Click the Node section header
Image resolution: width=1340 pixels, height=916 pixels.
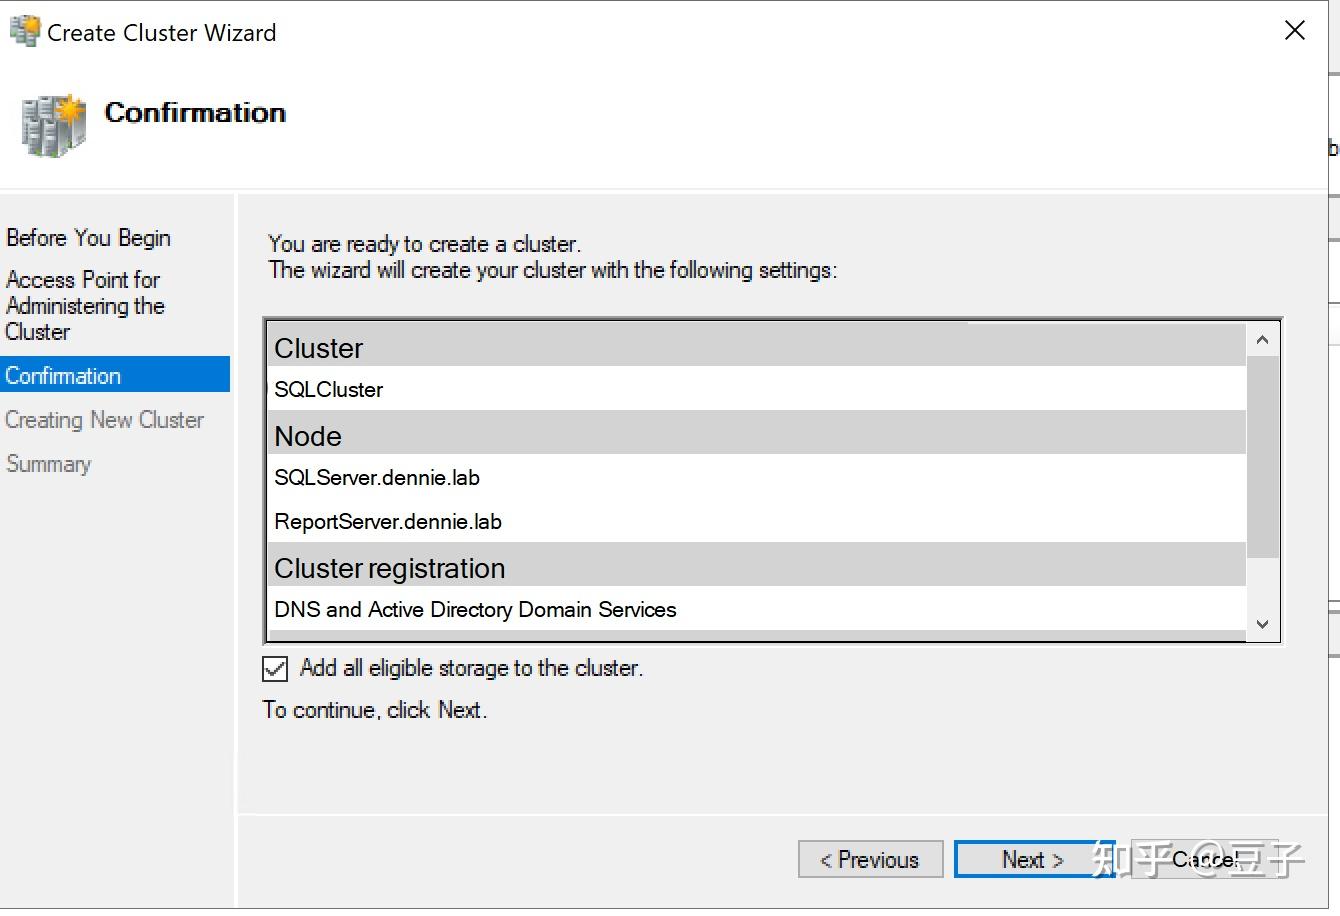coord(307,436)
